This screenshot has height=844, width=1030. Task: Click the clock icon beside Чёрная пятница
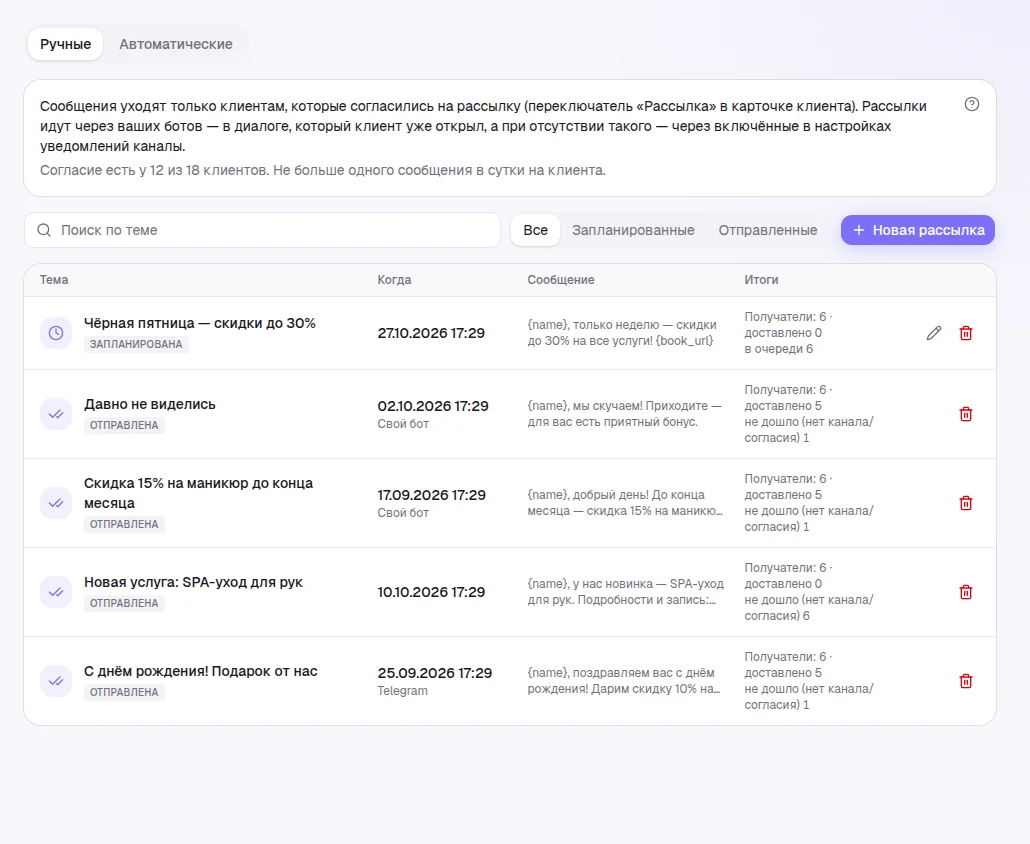click(56, 333)
